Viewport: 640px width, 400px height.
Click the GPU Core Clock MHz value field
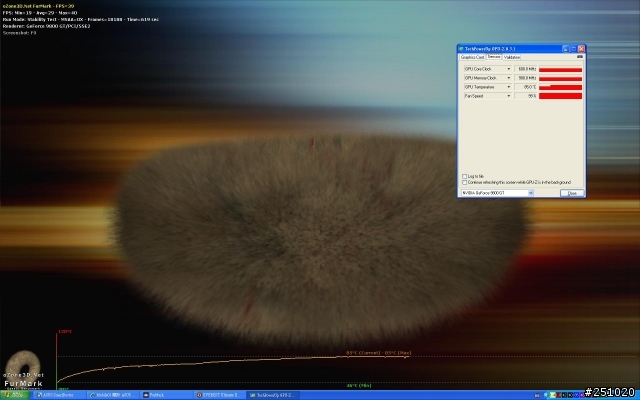(525, 69)
